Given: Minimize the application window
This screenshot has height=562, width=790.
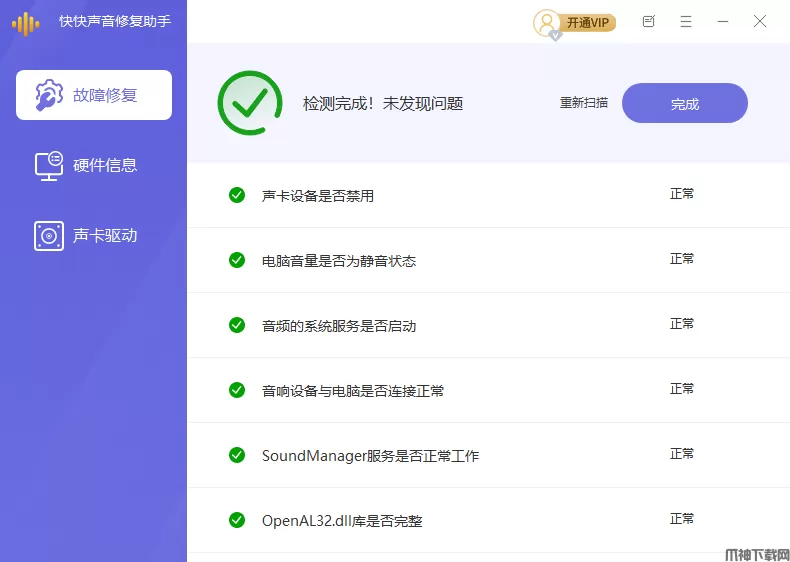Looking at the screenshot, I should [x=723, y=21].
